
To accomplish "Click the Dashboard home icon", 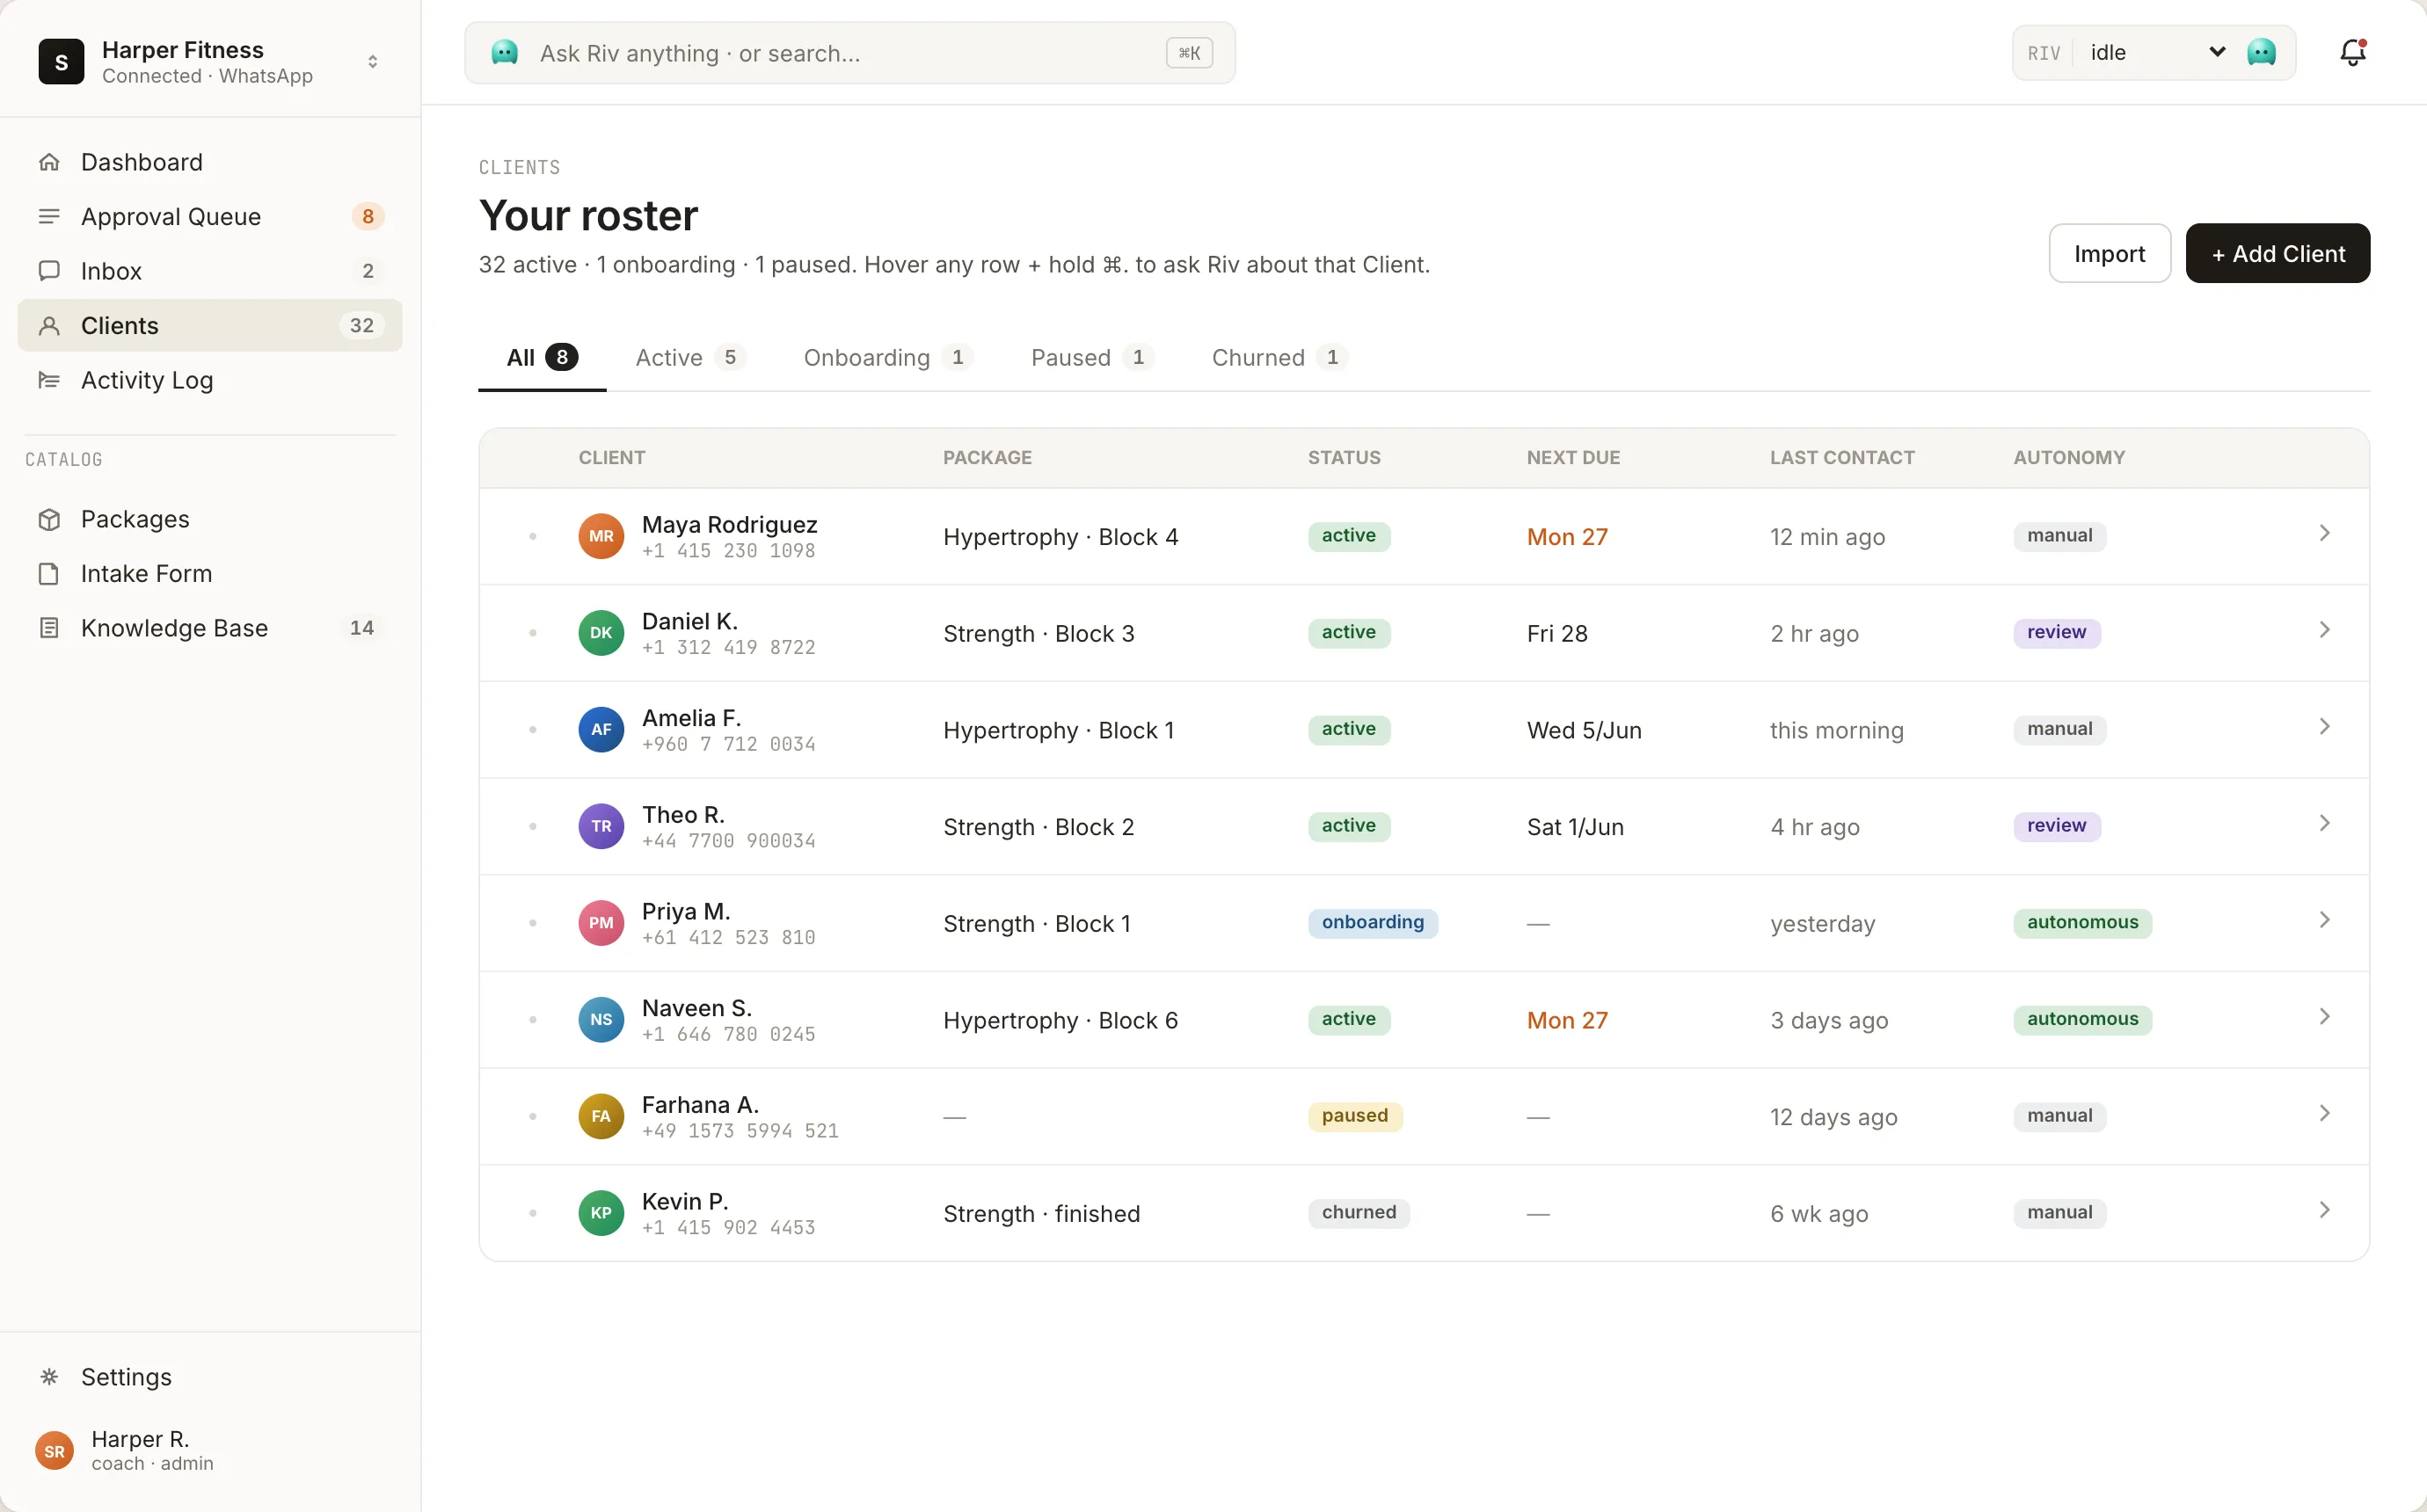I will (x=49, y=162).
